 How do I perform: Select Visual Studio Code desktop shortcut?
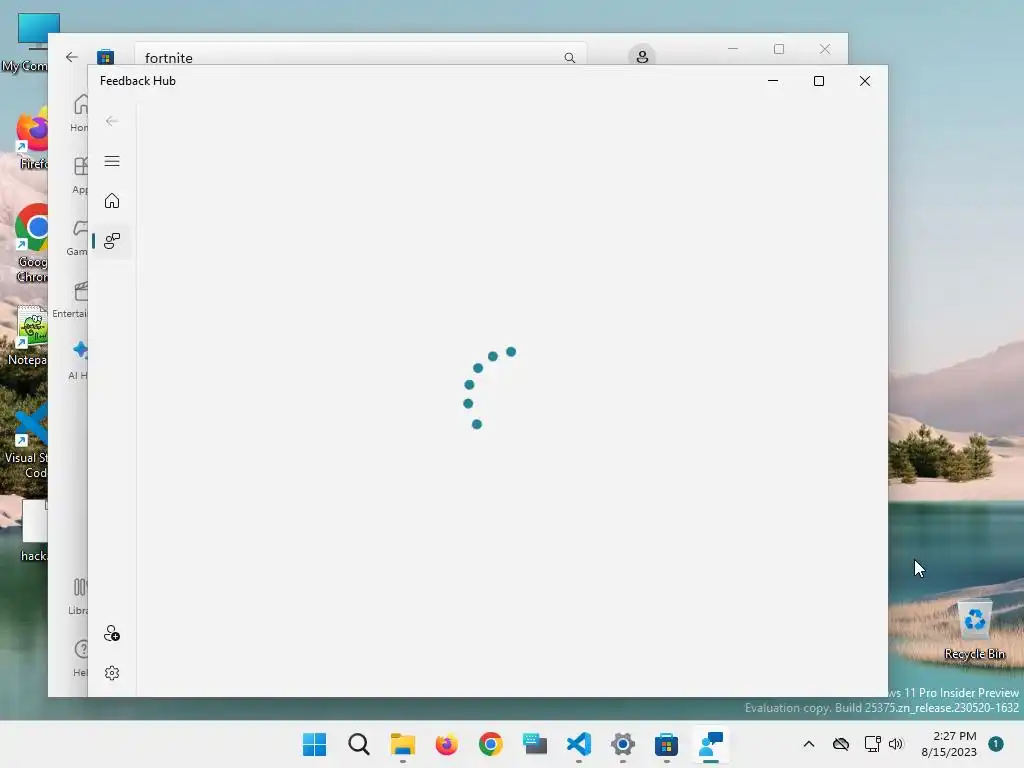pyautogui.click(x=27, y=441)
